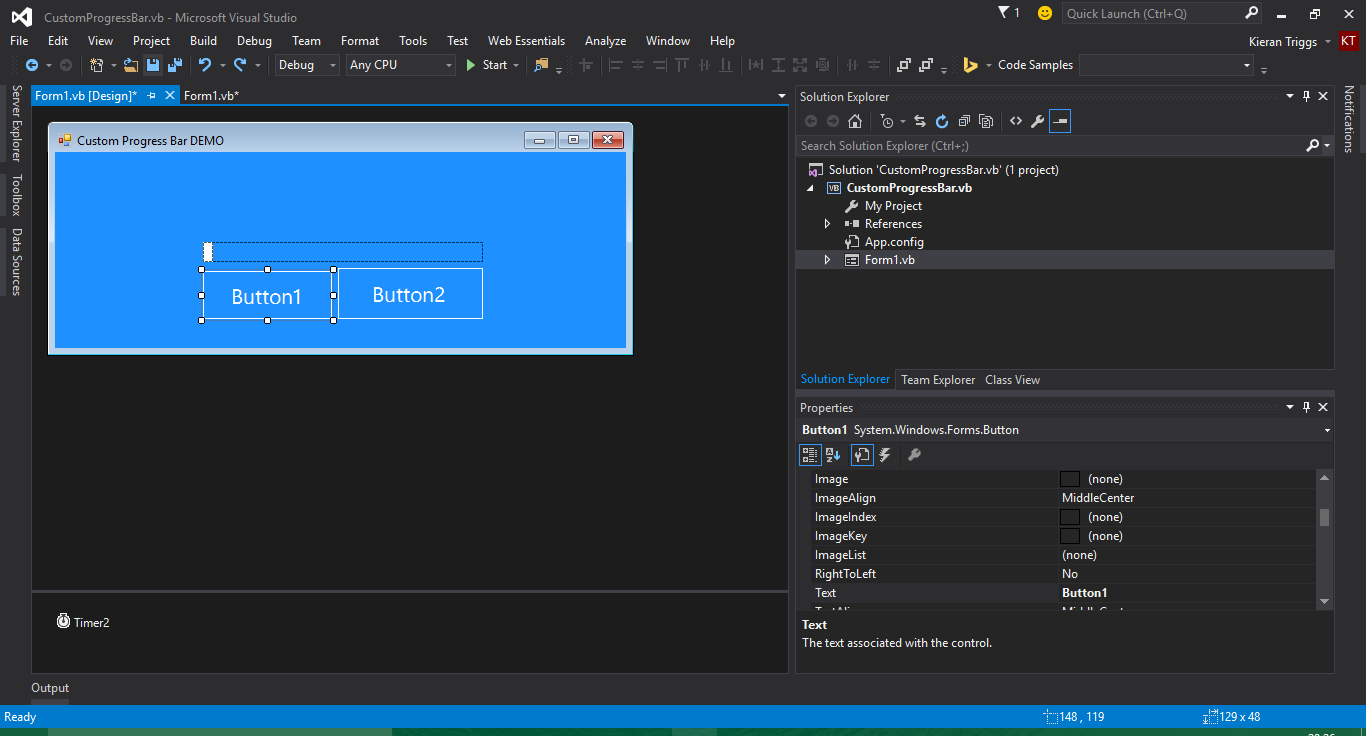The image size is (1366, 736).
Task: Collapse the CustomProgressBar.vb project node
Action: tap(810, 188)
